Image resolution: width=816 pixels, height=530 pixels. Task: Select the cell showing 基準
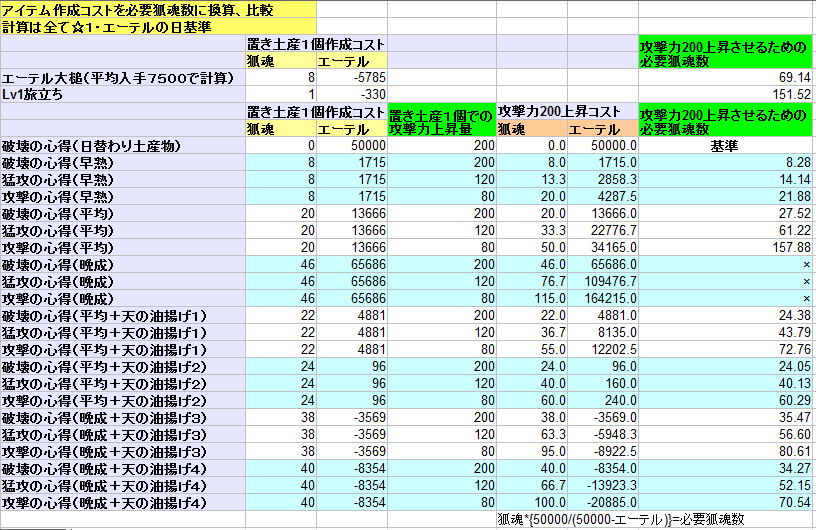pos(727,146)
